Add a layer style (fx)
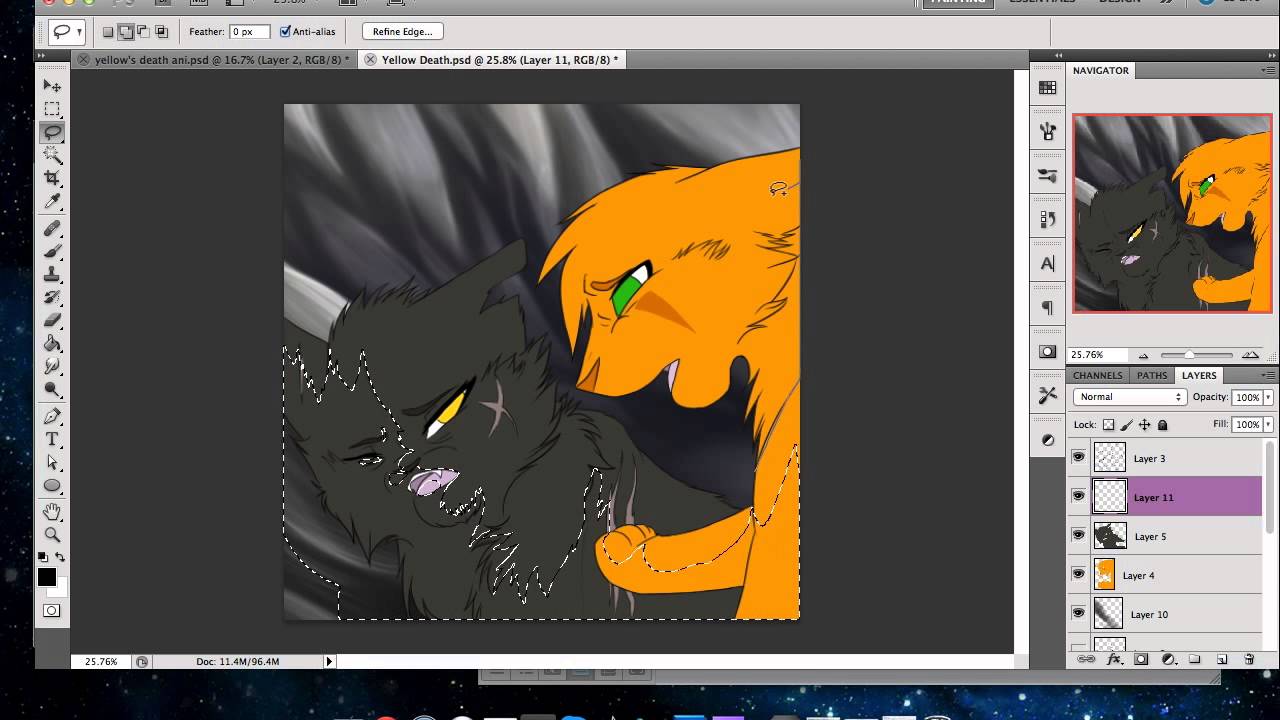 pos(1113,660)
